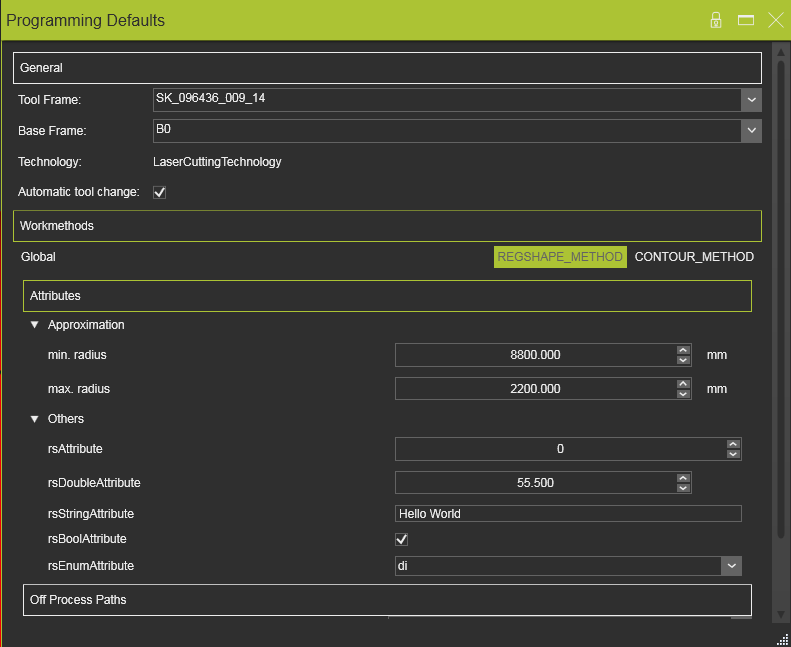Open the Base Frame dropdown

751,131
